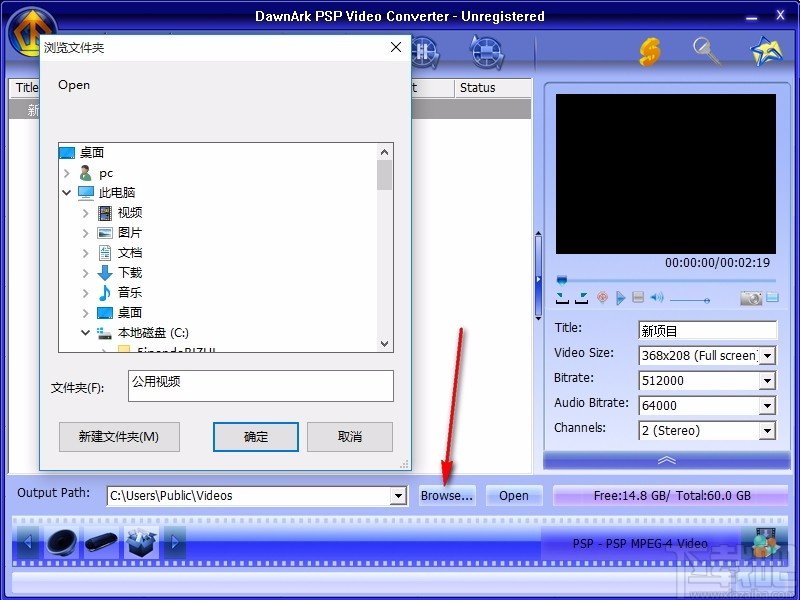The height and width of the screenshot is (600, 800).
Task: Click the stop playback icon
Action: point(637,297)
